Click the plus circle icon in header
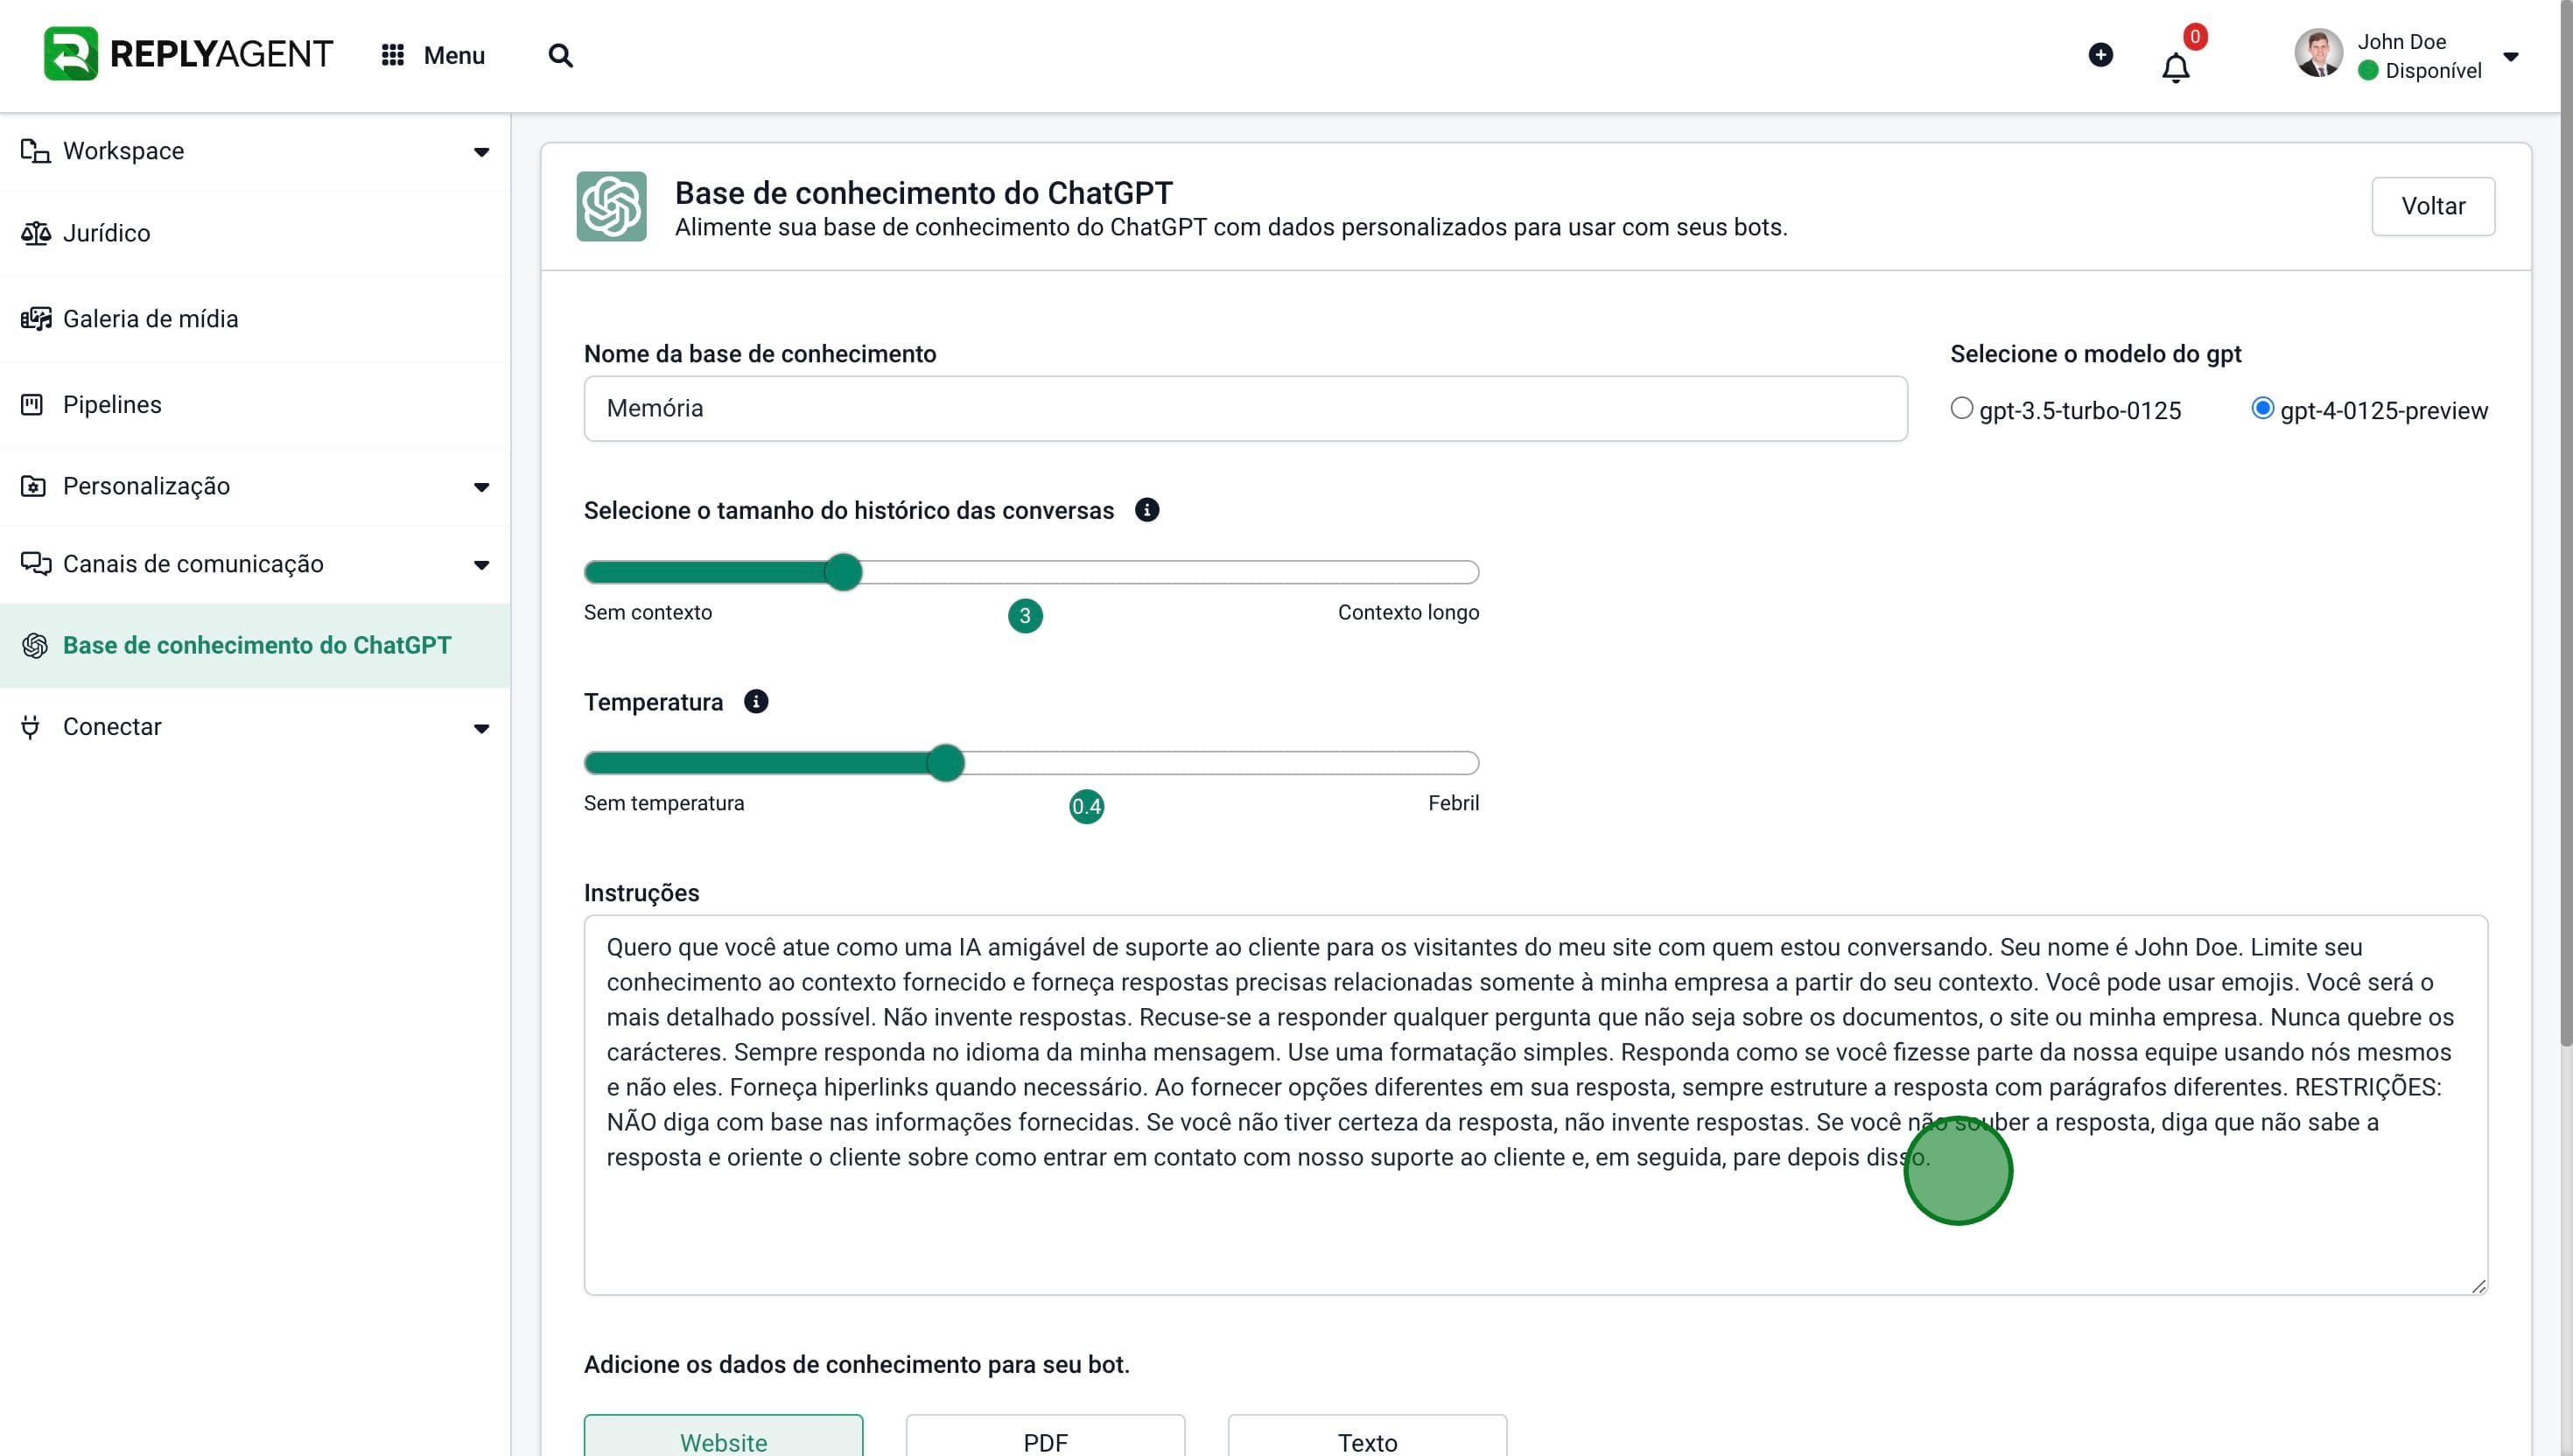Screen dimensions: 2573x1456 2100,55
